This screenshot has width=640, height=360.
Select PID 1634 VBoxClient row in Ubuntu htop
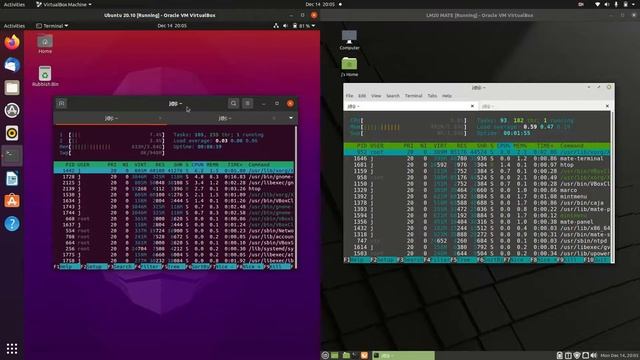tap(174, 200)
